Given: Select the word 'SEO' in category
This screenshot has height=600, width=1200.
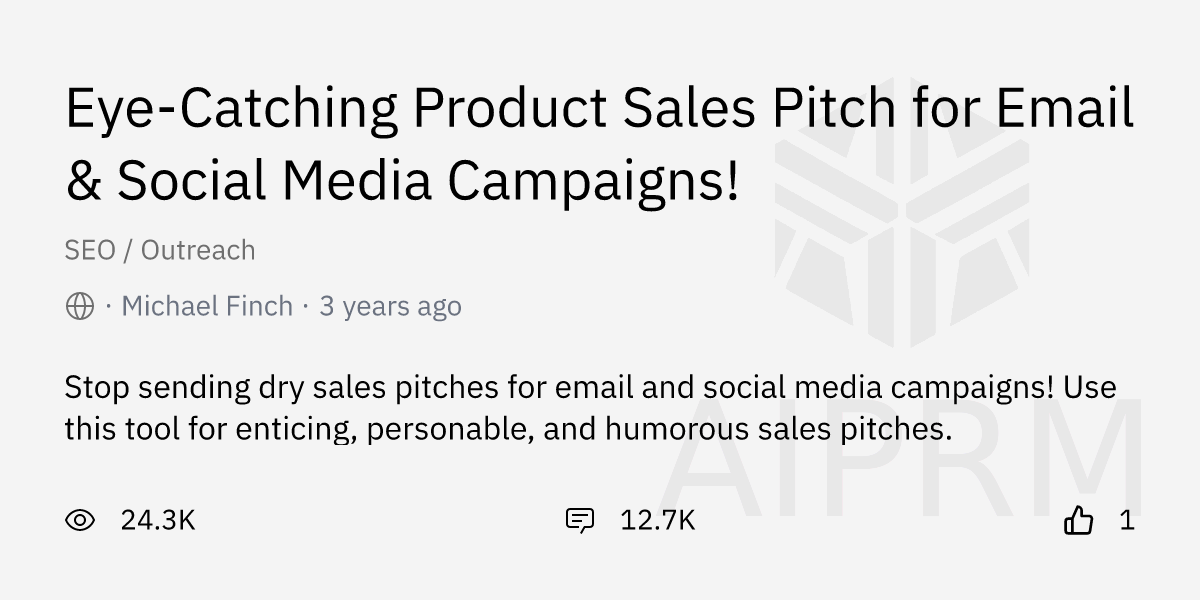Looking at the screenshot, I should pos(90,250).
